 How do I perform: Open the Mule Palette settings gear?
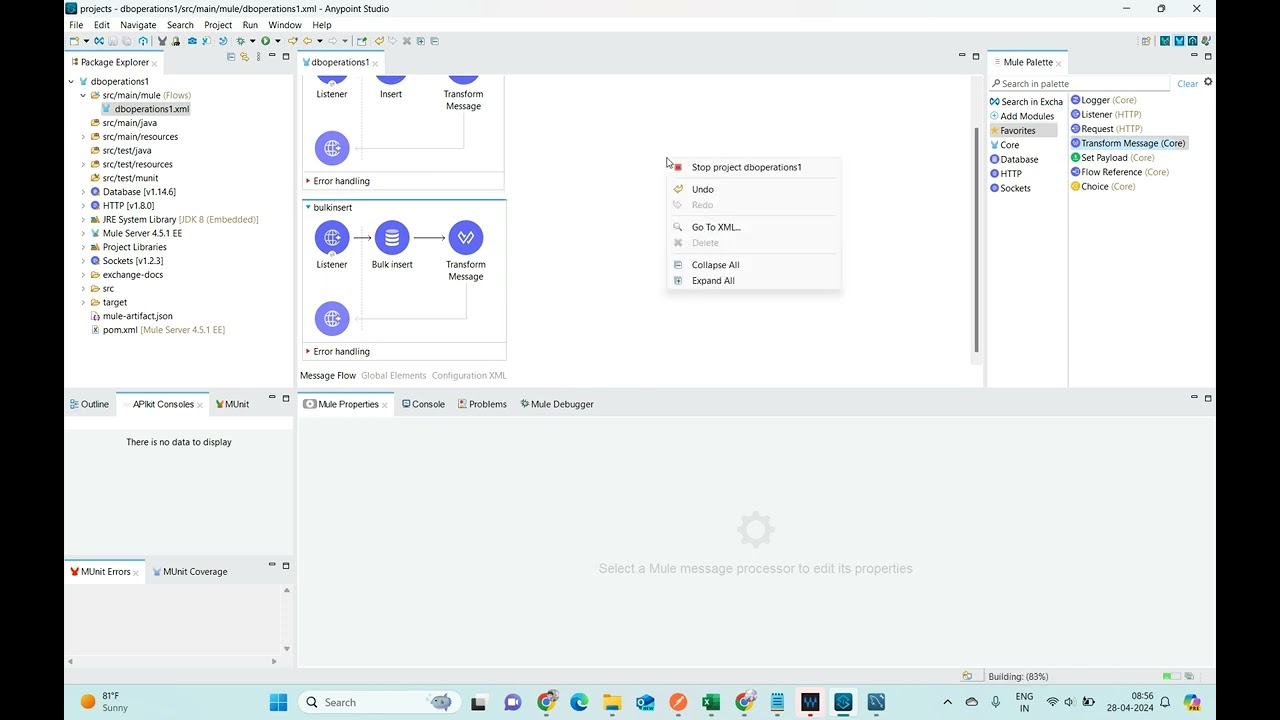[1208, 82]
